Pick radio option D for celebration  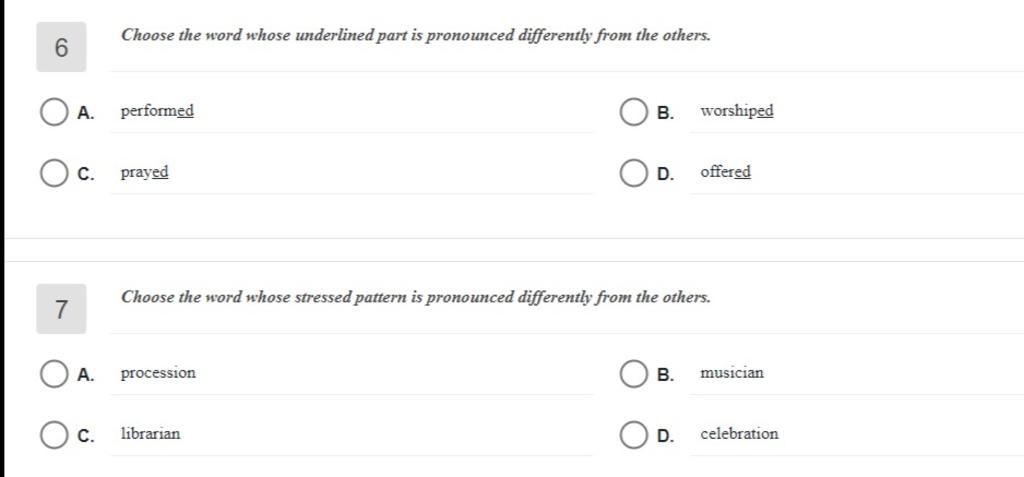tap(633, 435)
